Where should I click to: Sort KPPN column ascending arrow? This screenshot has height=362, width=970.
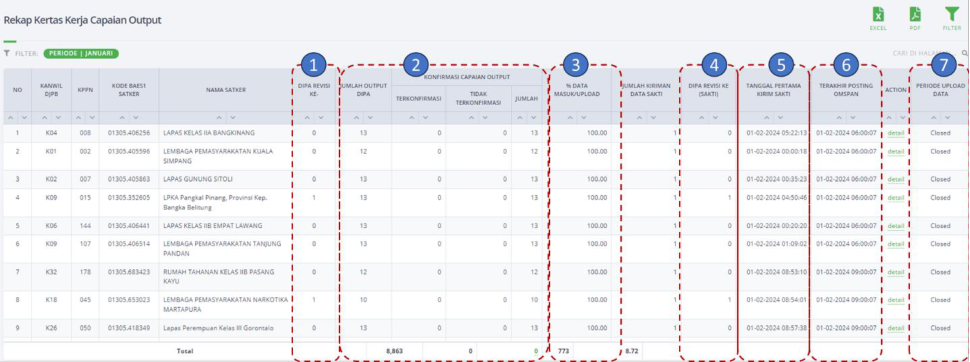79,118
